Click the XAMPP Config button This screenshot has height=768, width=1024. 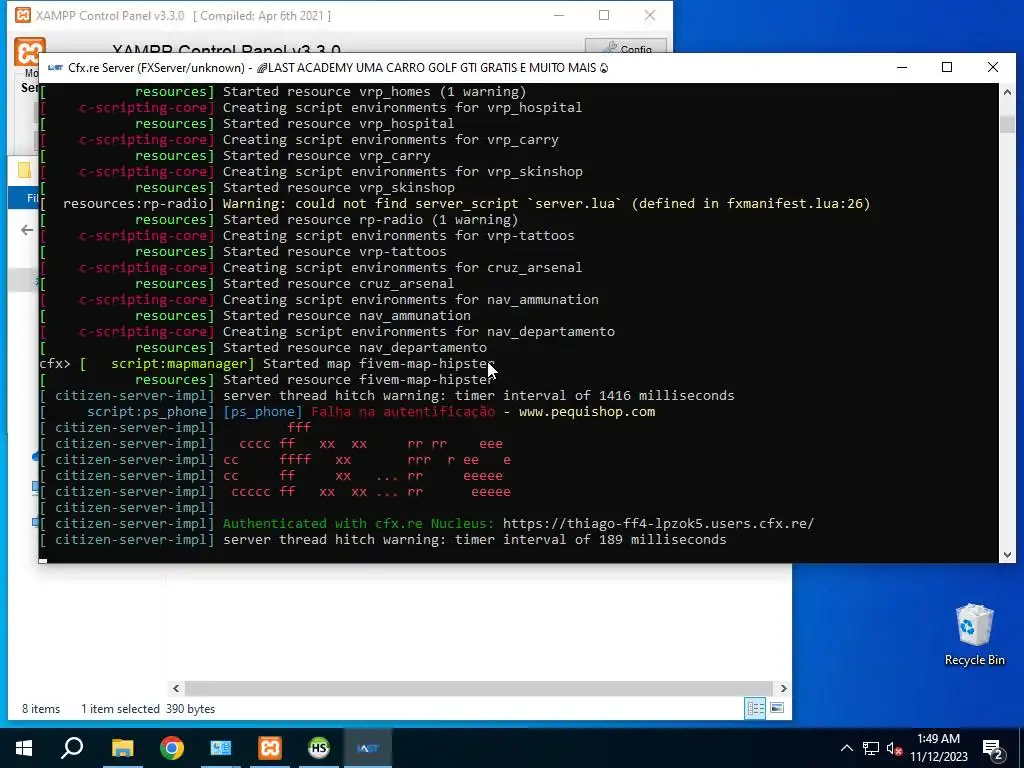click(x=626, y=48)
